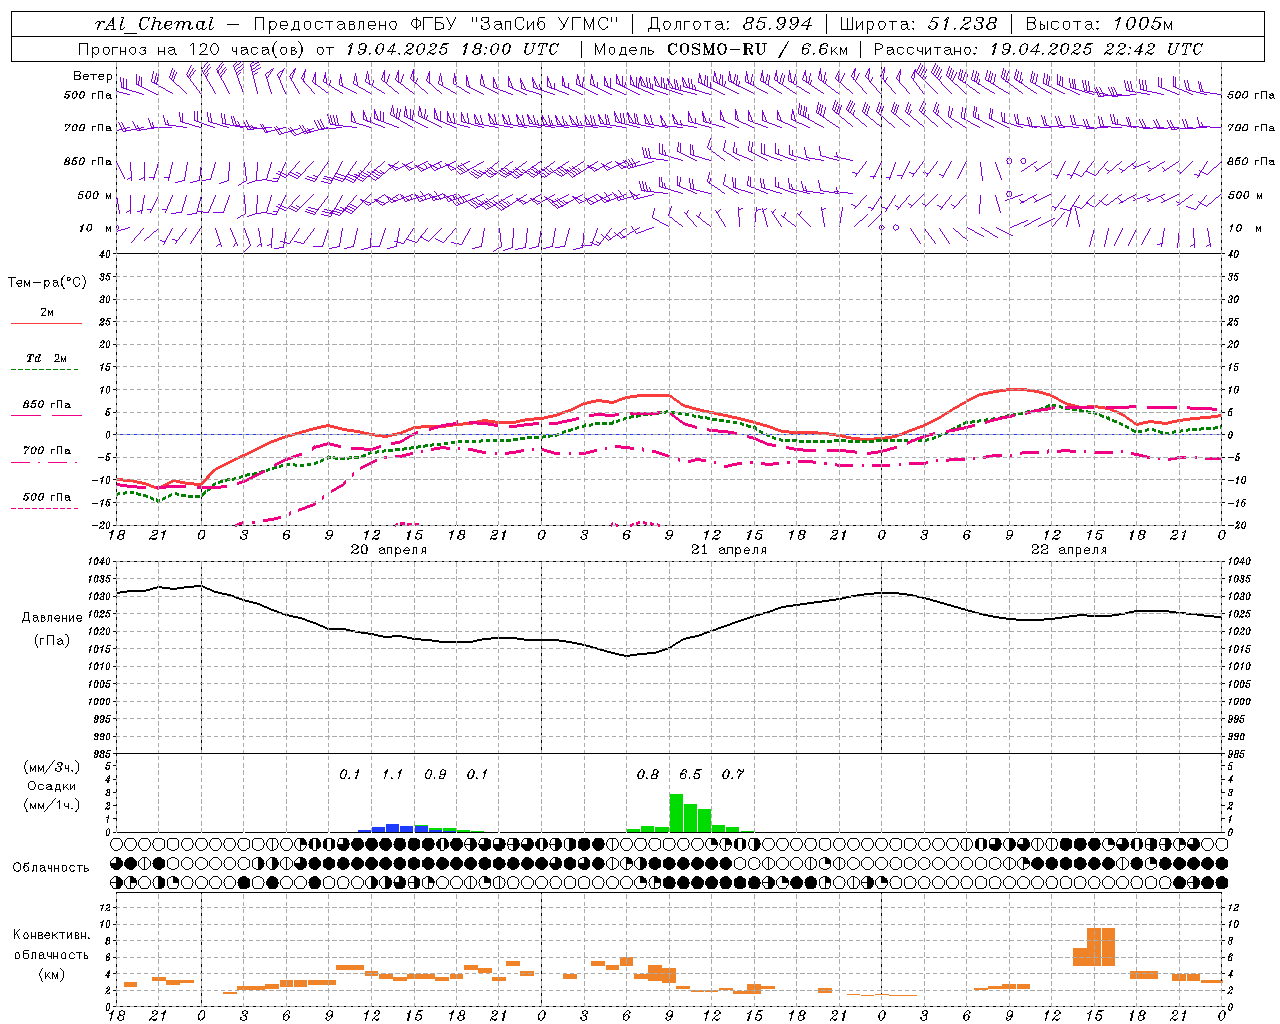1280x1024 pixels.
Task: Click the 12 tick on right convective axis
Action: tap(1233, 907)
